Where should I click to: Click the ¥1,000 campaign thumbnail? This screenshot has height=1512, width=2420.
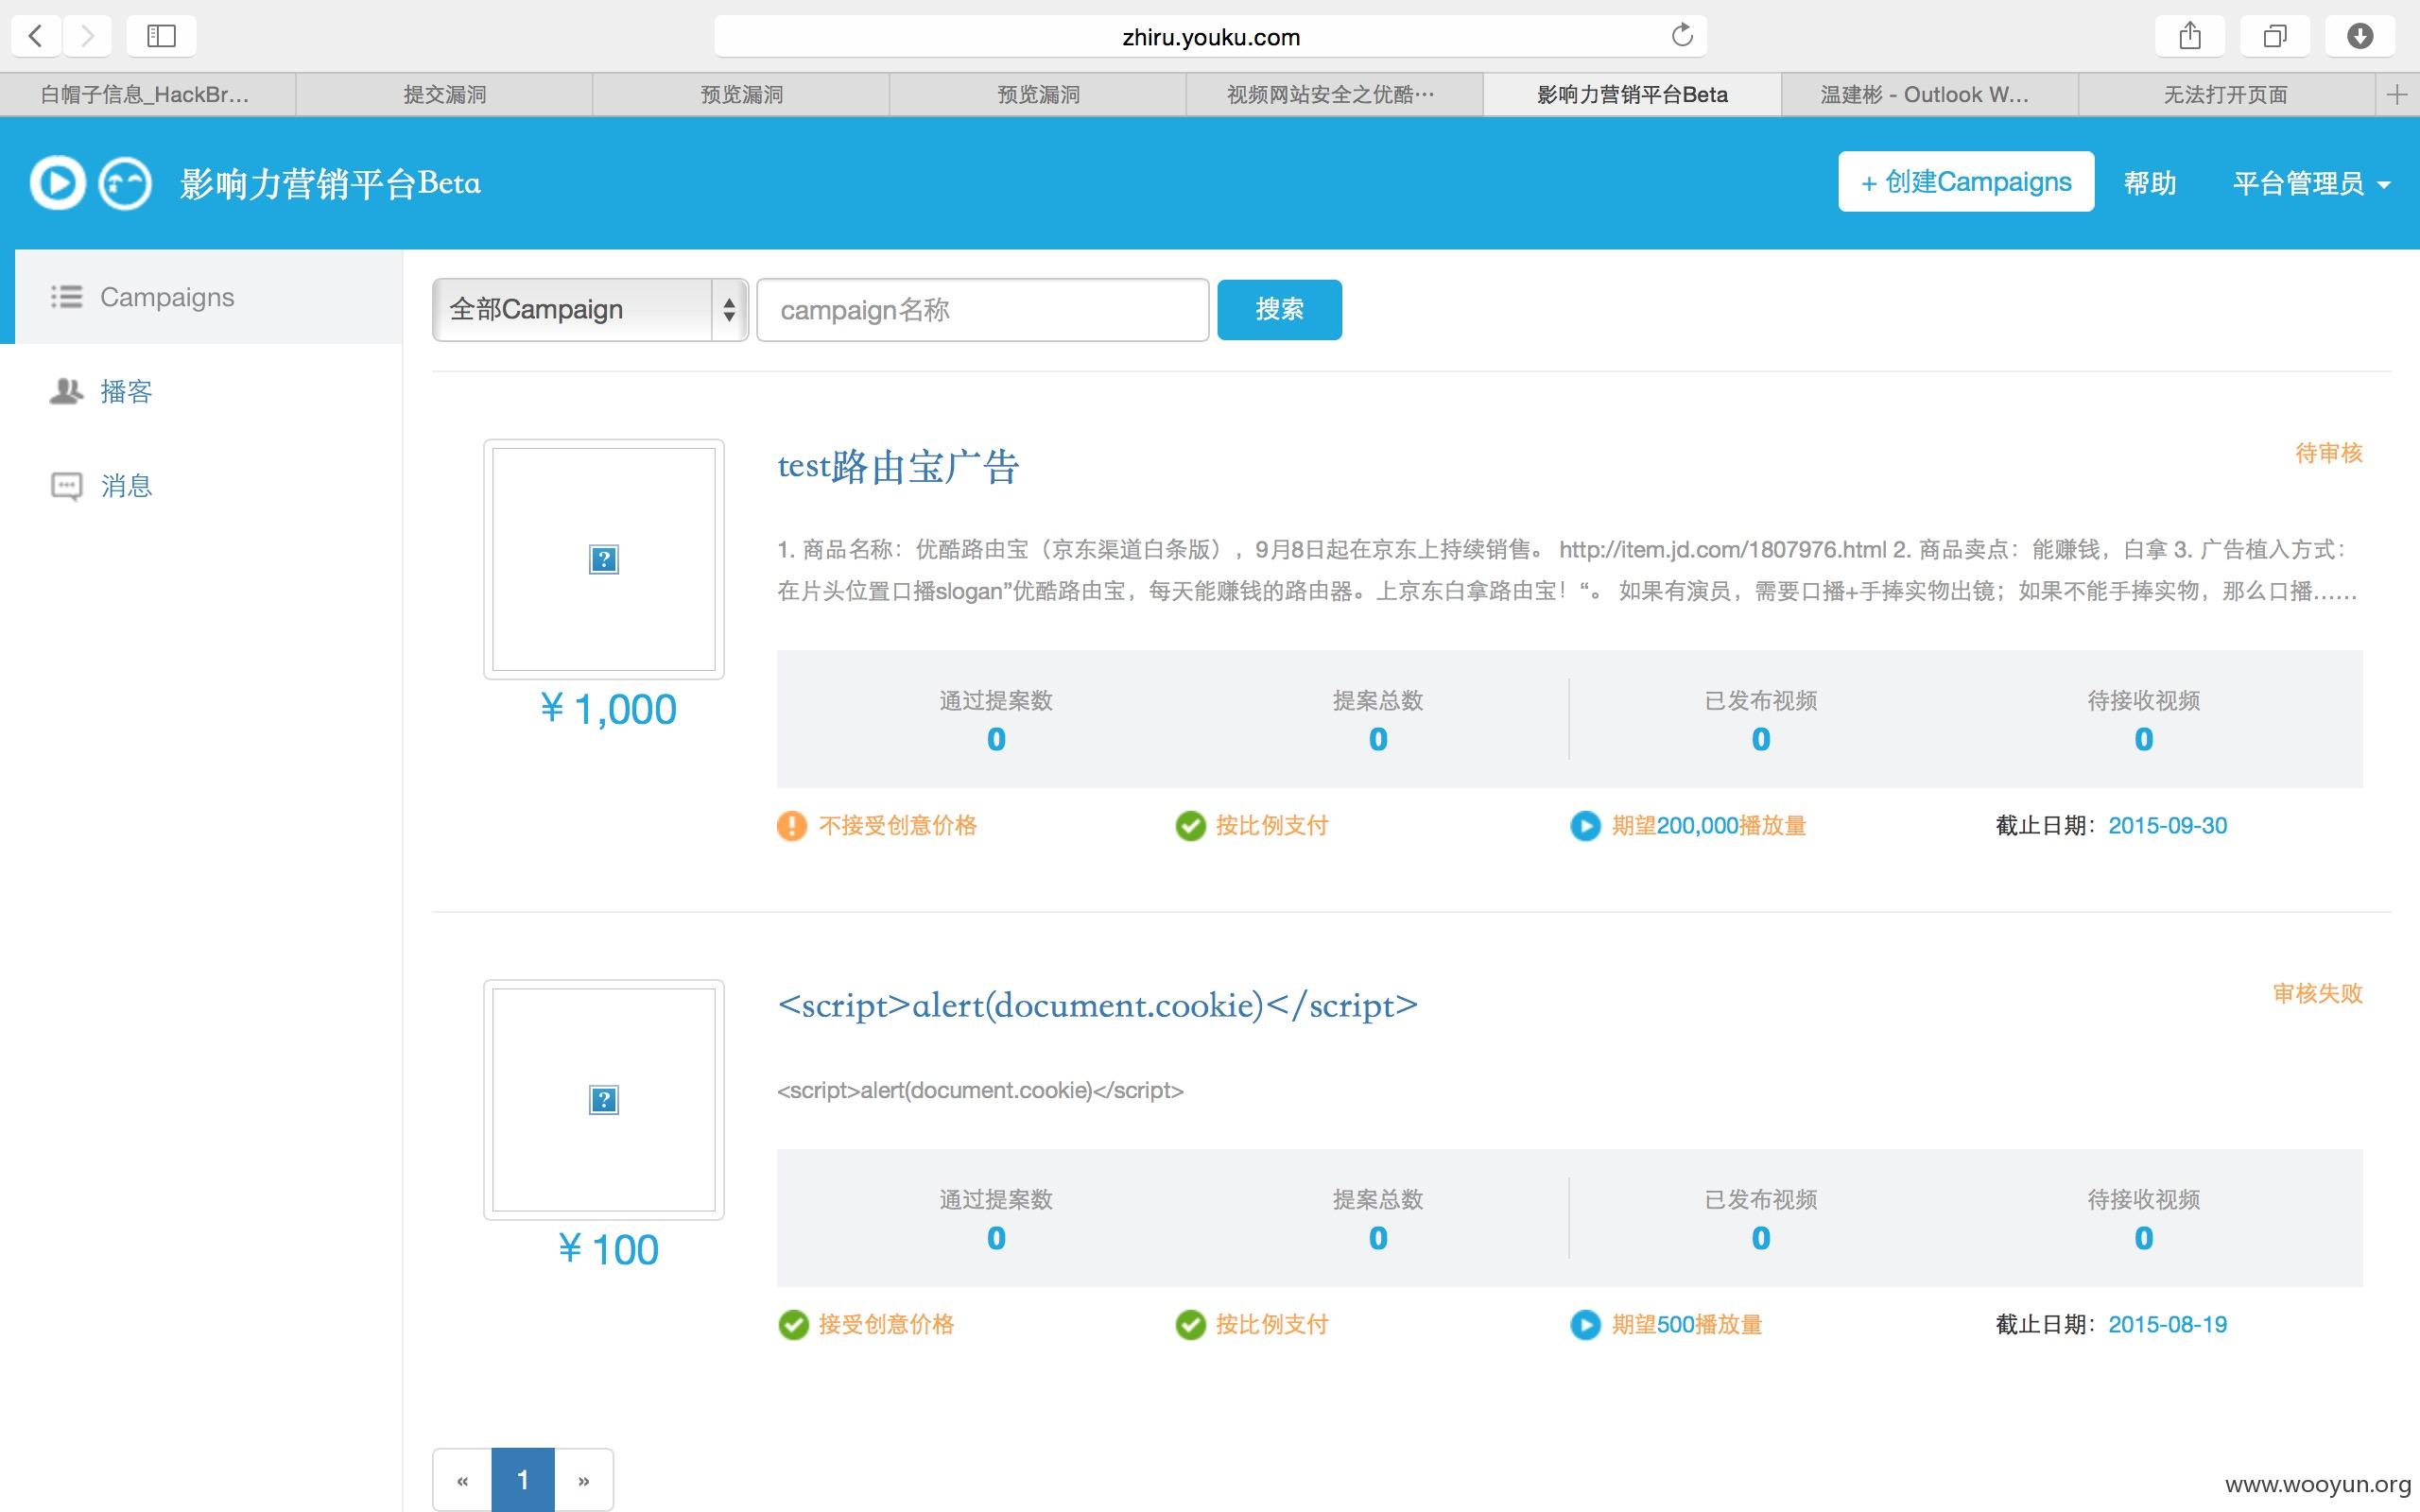pyautogui.click(x=604, y=559)
